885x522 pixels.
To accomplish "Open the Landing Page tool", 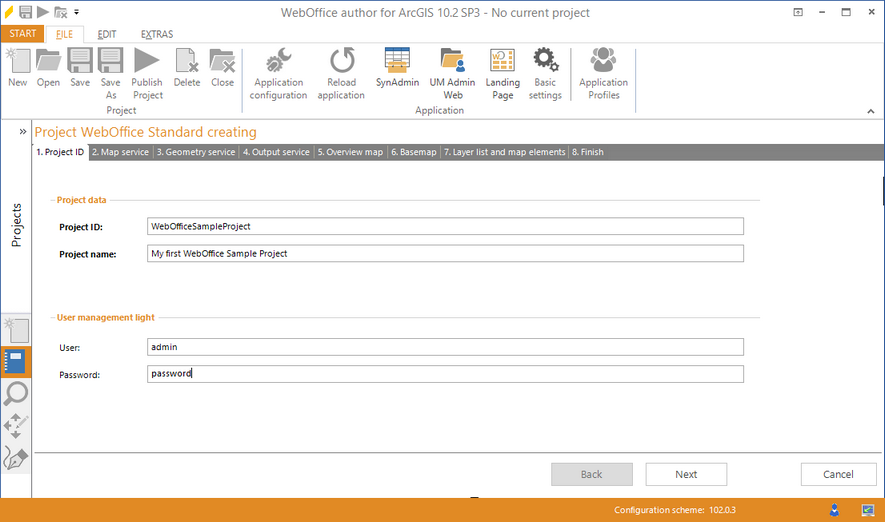I will pos(502,74).
